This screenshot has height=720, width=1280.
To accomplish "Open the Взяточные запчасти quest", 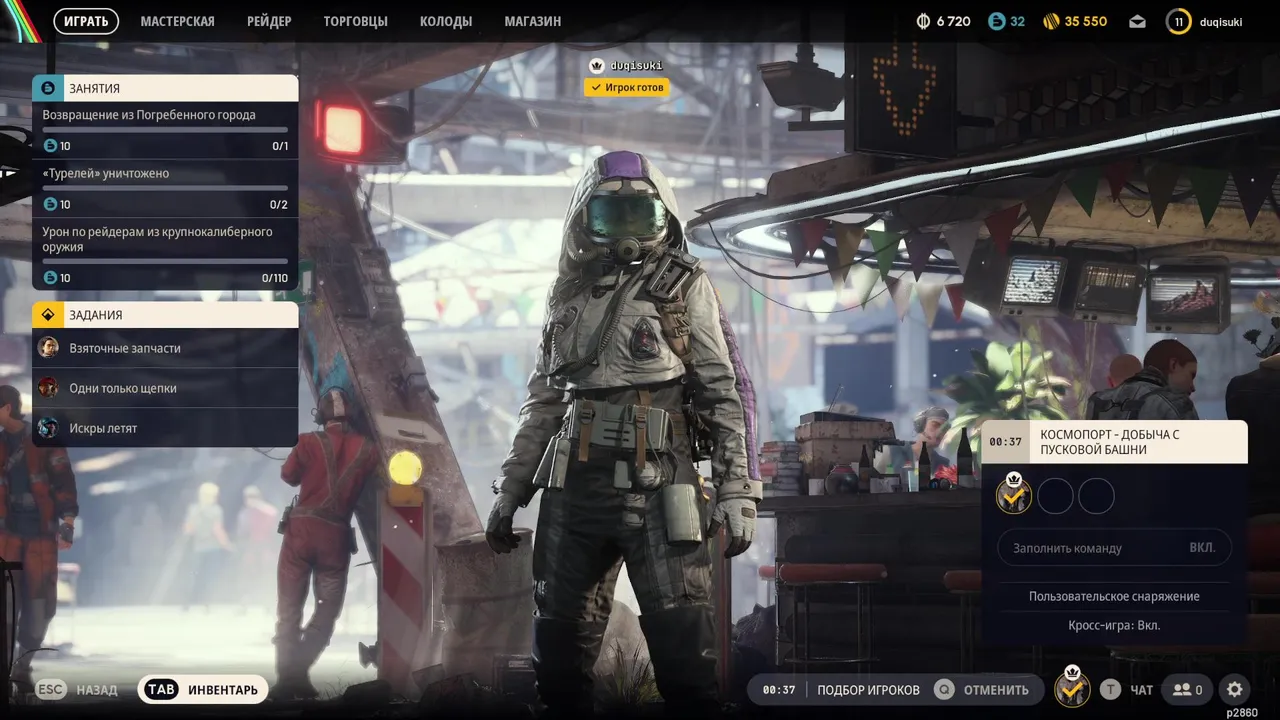I will pyautogui.click(x=165, y=348).
